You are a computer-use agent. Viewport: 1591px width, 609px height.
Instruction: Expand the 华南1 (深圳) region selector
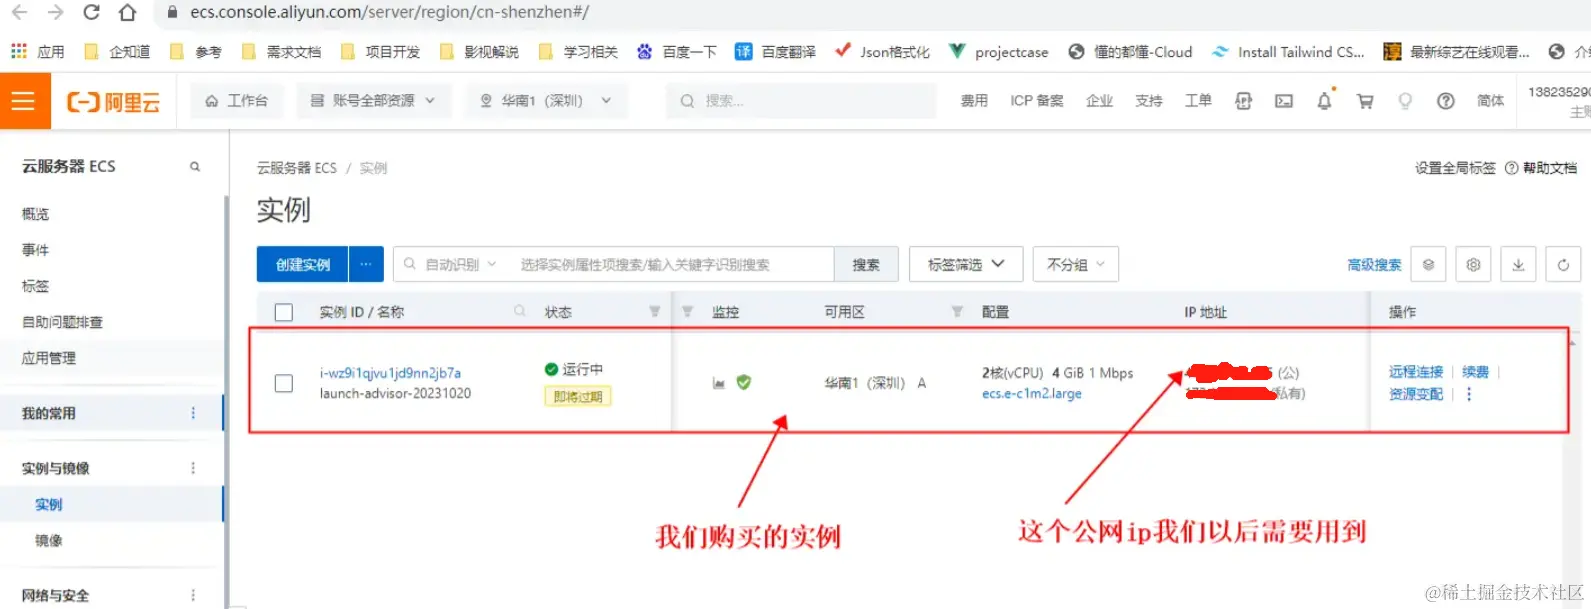point(546,101)
